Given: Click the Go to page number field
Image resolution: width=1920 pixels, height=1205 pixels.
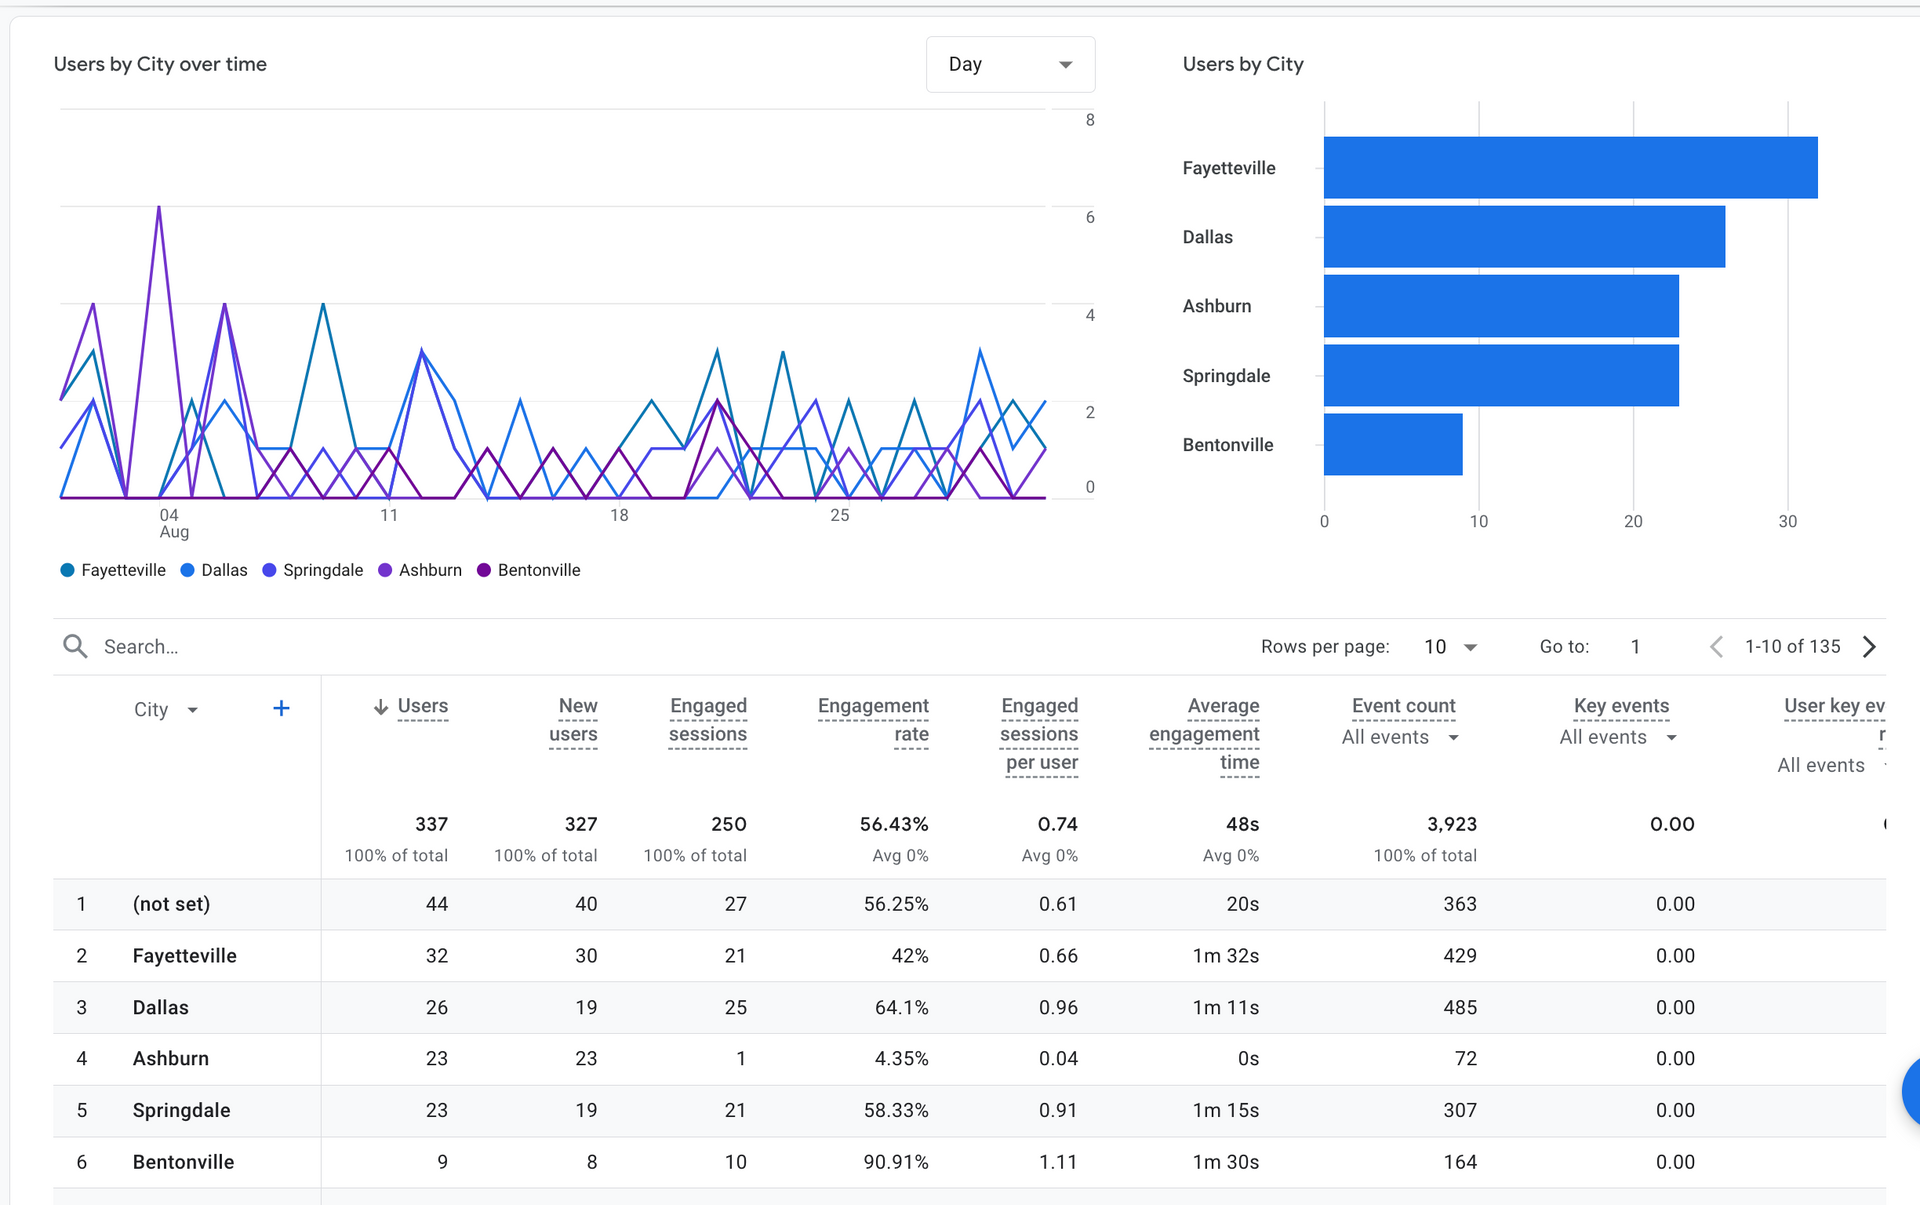Looking at the screenshot, I should [x=1635, y=647].
